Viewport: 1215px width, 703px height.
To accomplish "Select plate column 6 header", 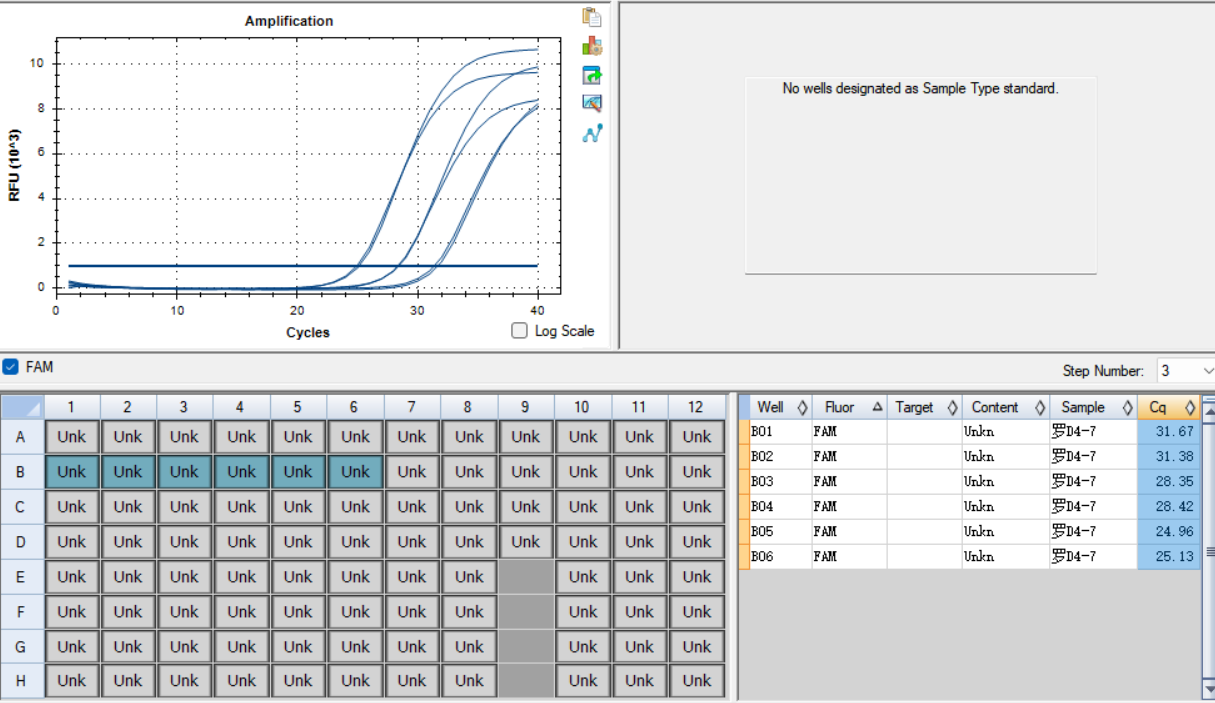I will point(355,407).
